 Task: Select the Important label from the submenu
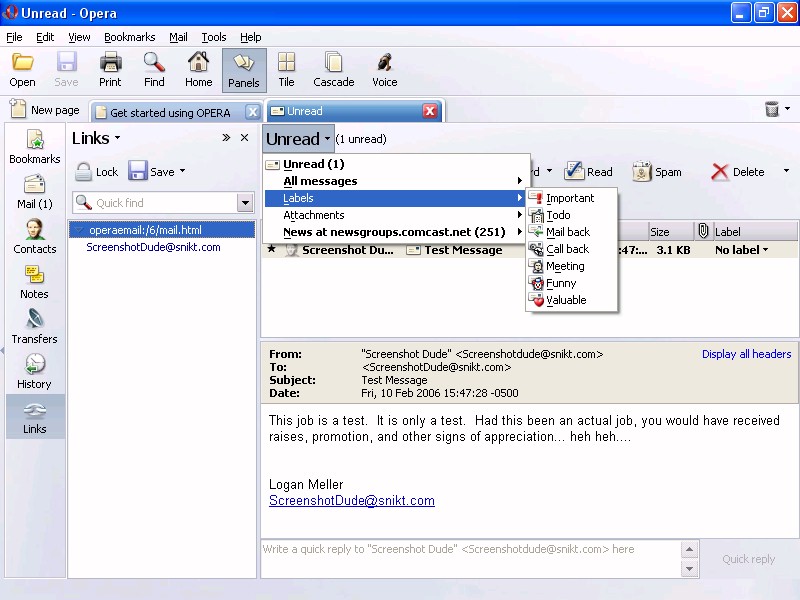point(569,198)
